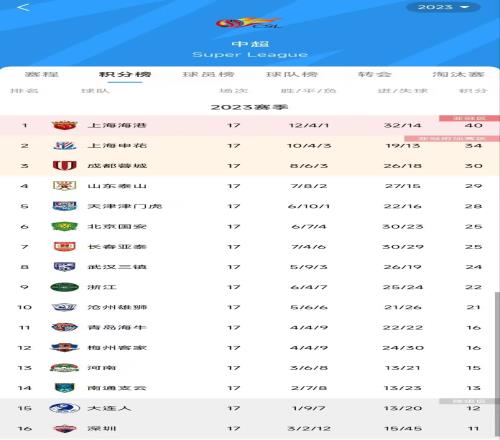Open the 转会 tab

coord(375,74)
